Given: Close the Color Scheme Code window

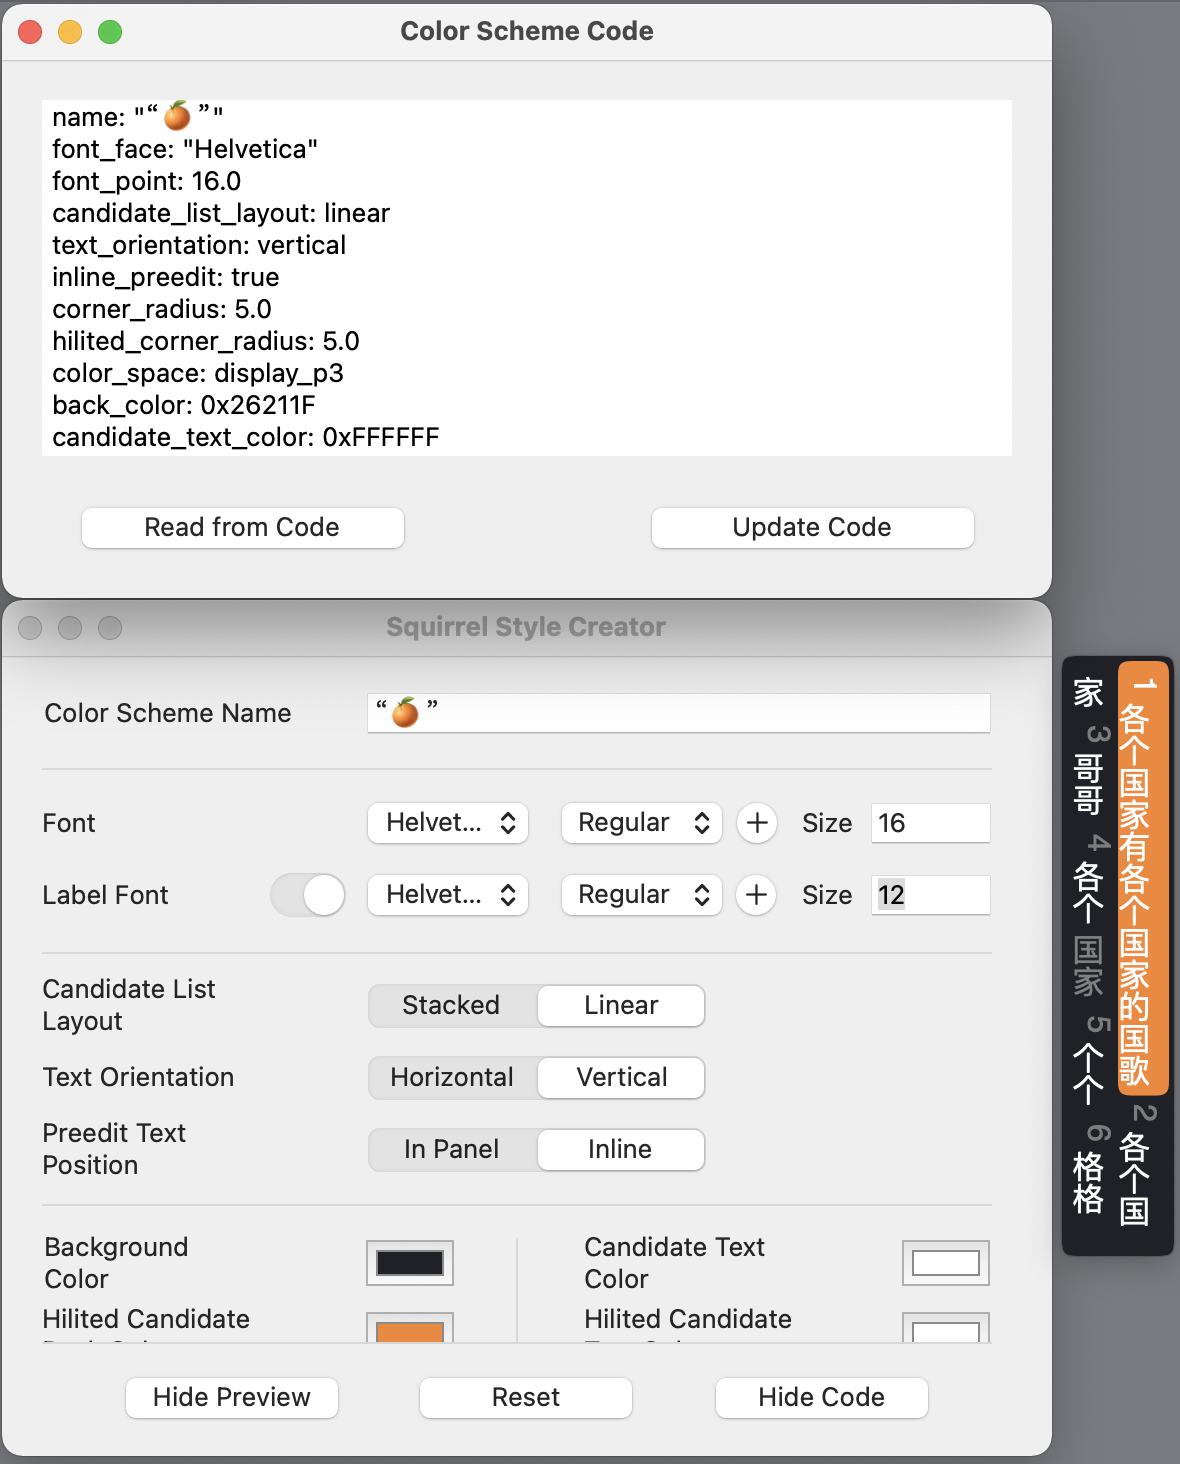Looking at the screenshot, I should click(x=30, y=32).
